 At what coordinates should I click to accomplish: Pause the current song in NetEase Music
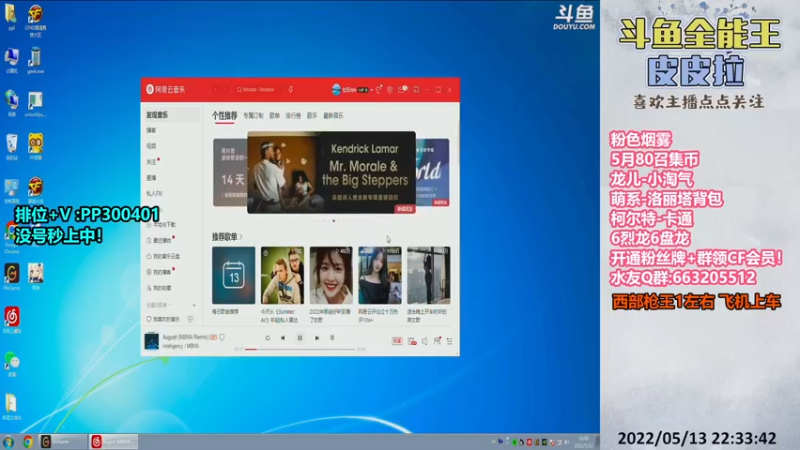(300, 338)
